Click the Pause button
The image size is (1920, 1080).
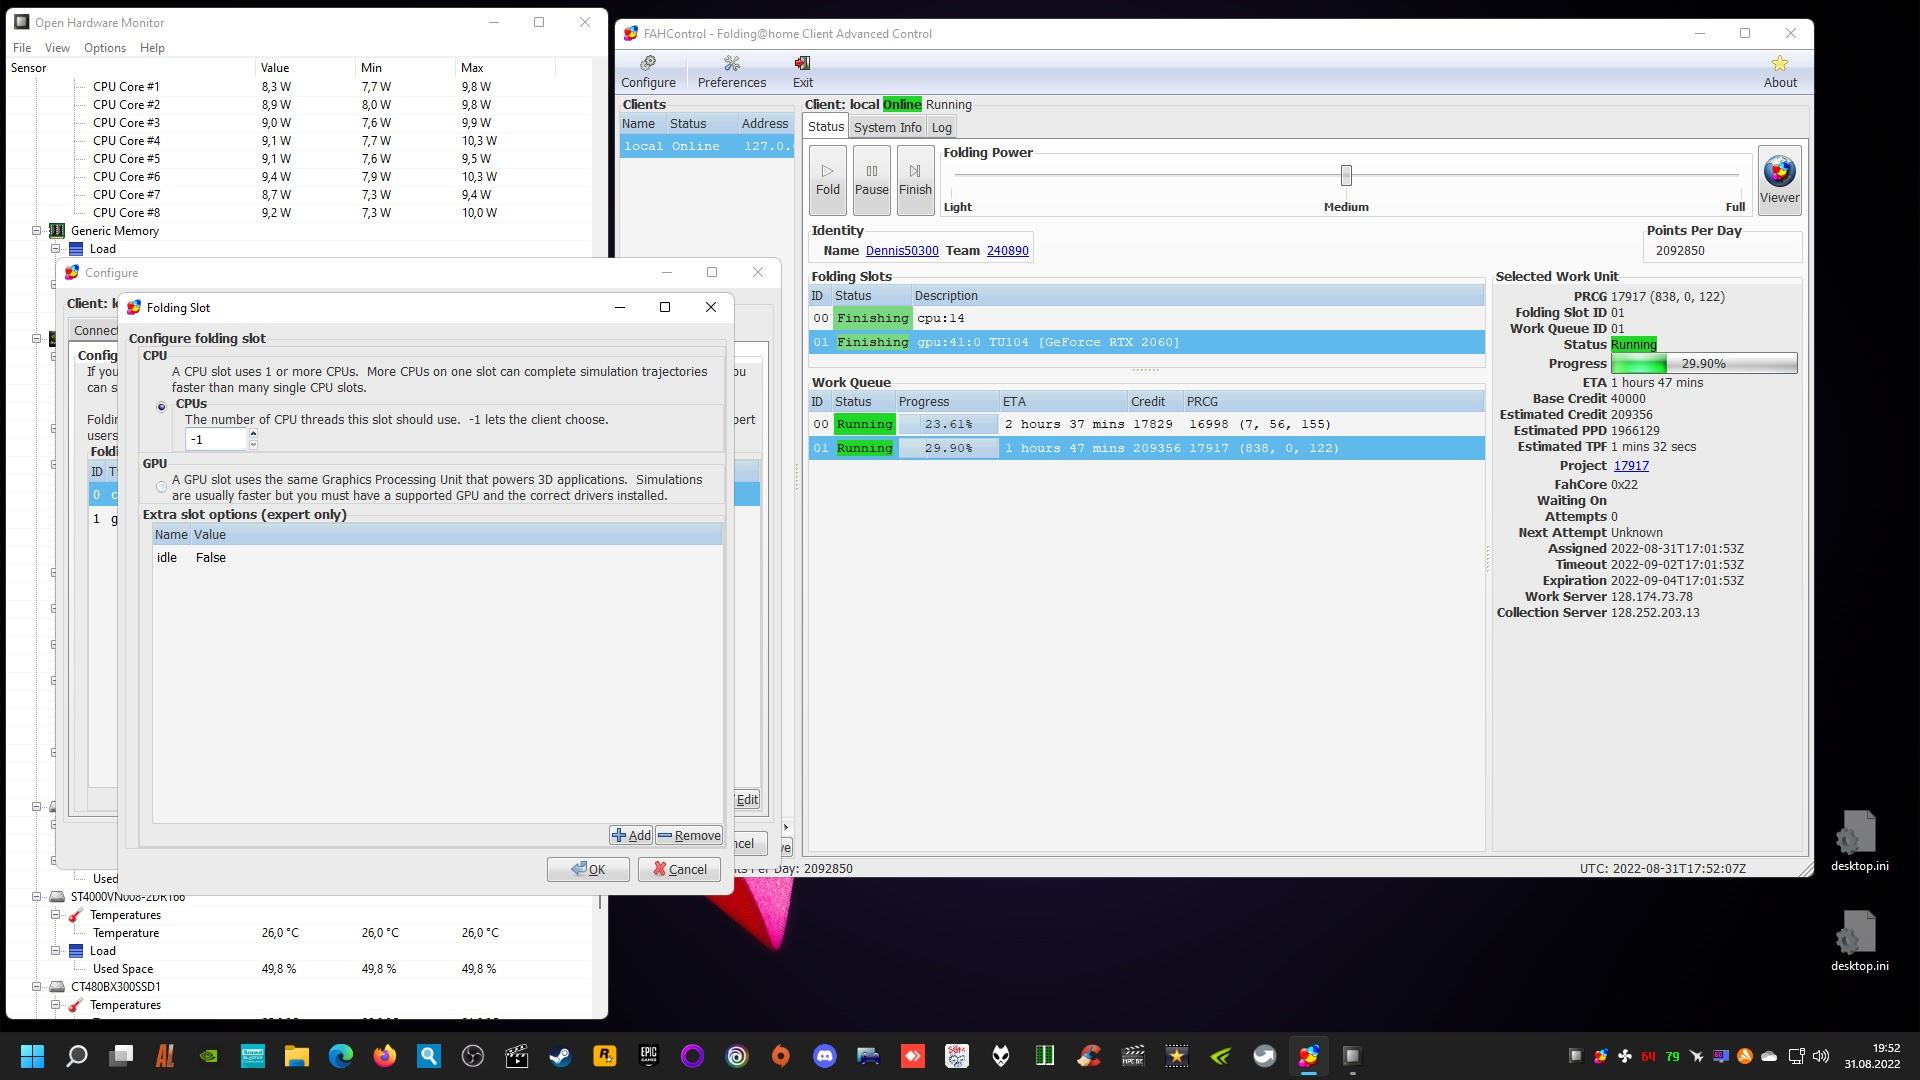[871, 180]
